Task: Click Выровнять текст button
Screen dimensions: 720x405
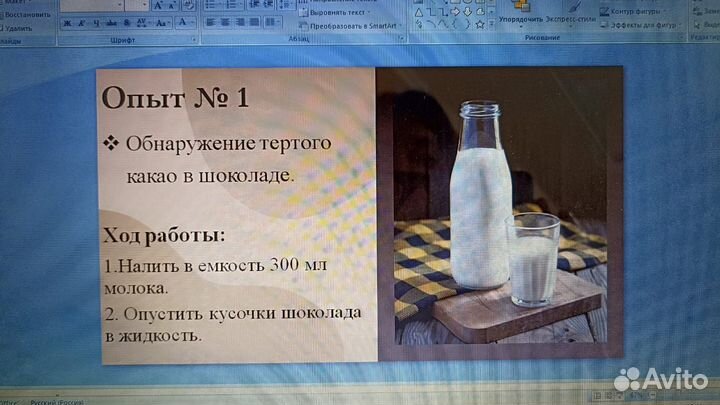Action: 335,12
